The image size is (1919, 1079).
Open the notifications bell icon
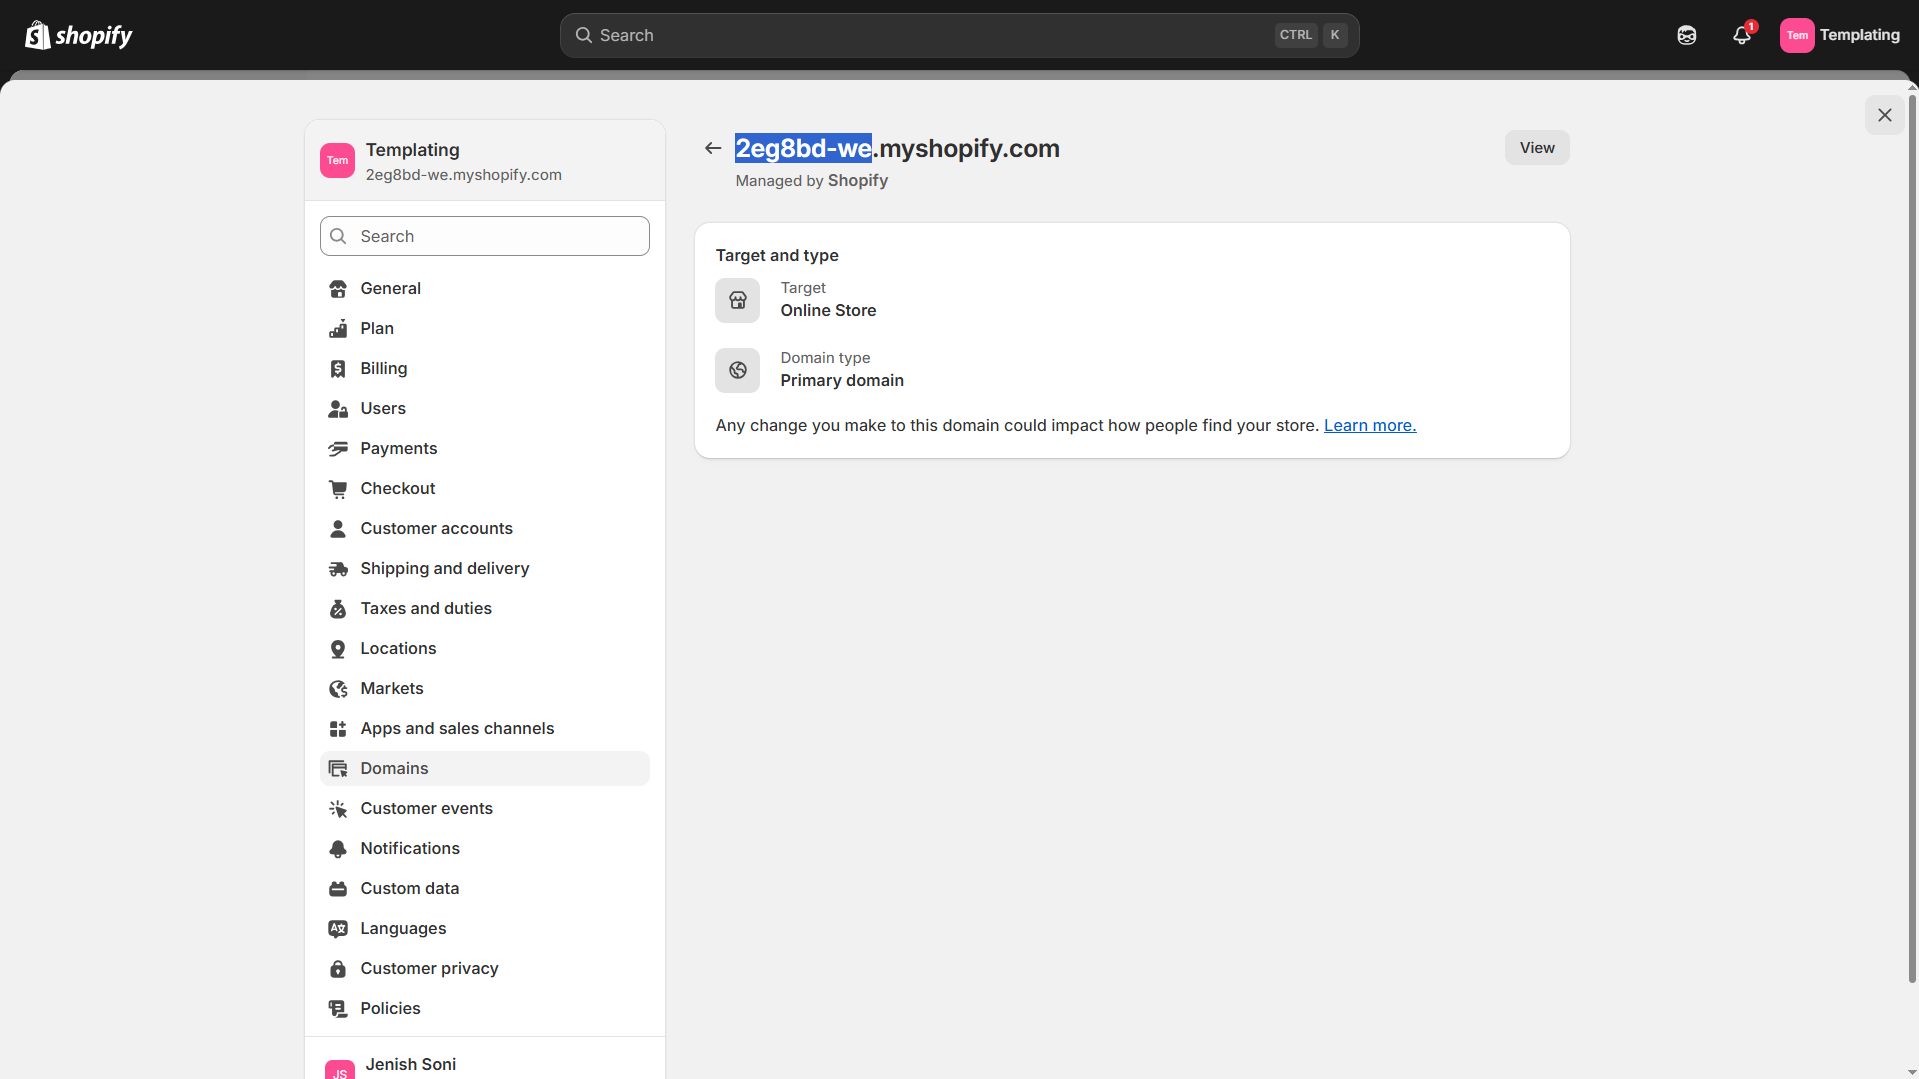pos(1742,35)
